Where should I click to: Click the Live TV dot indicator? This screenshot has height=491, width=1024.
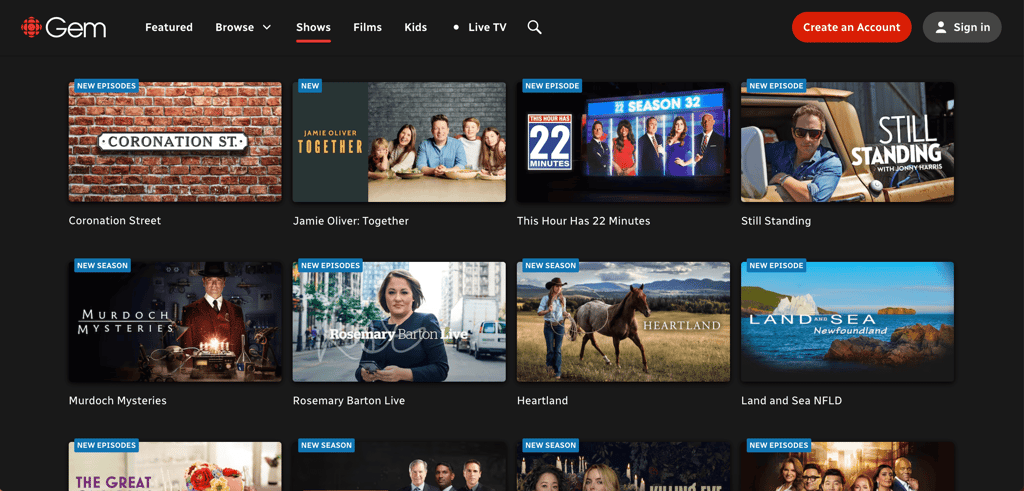(456, 27)
